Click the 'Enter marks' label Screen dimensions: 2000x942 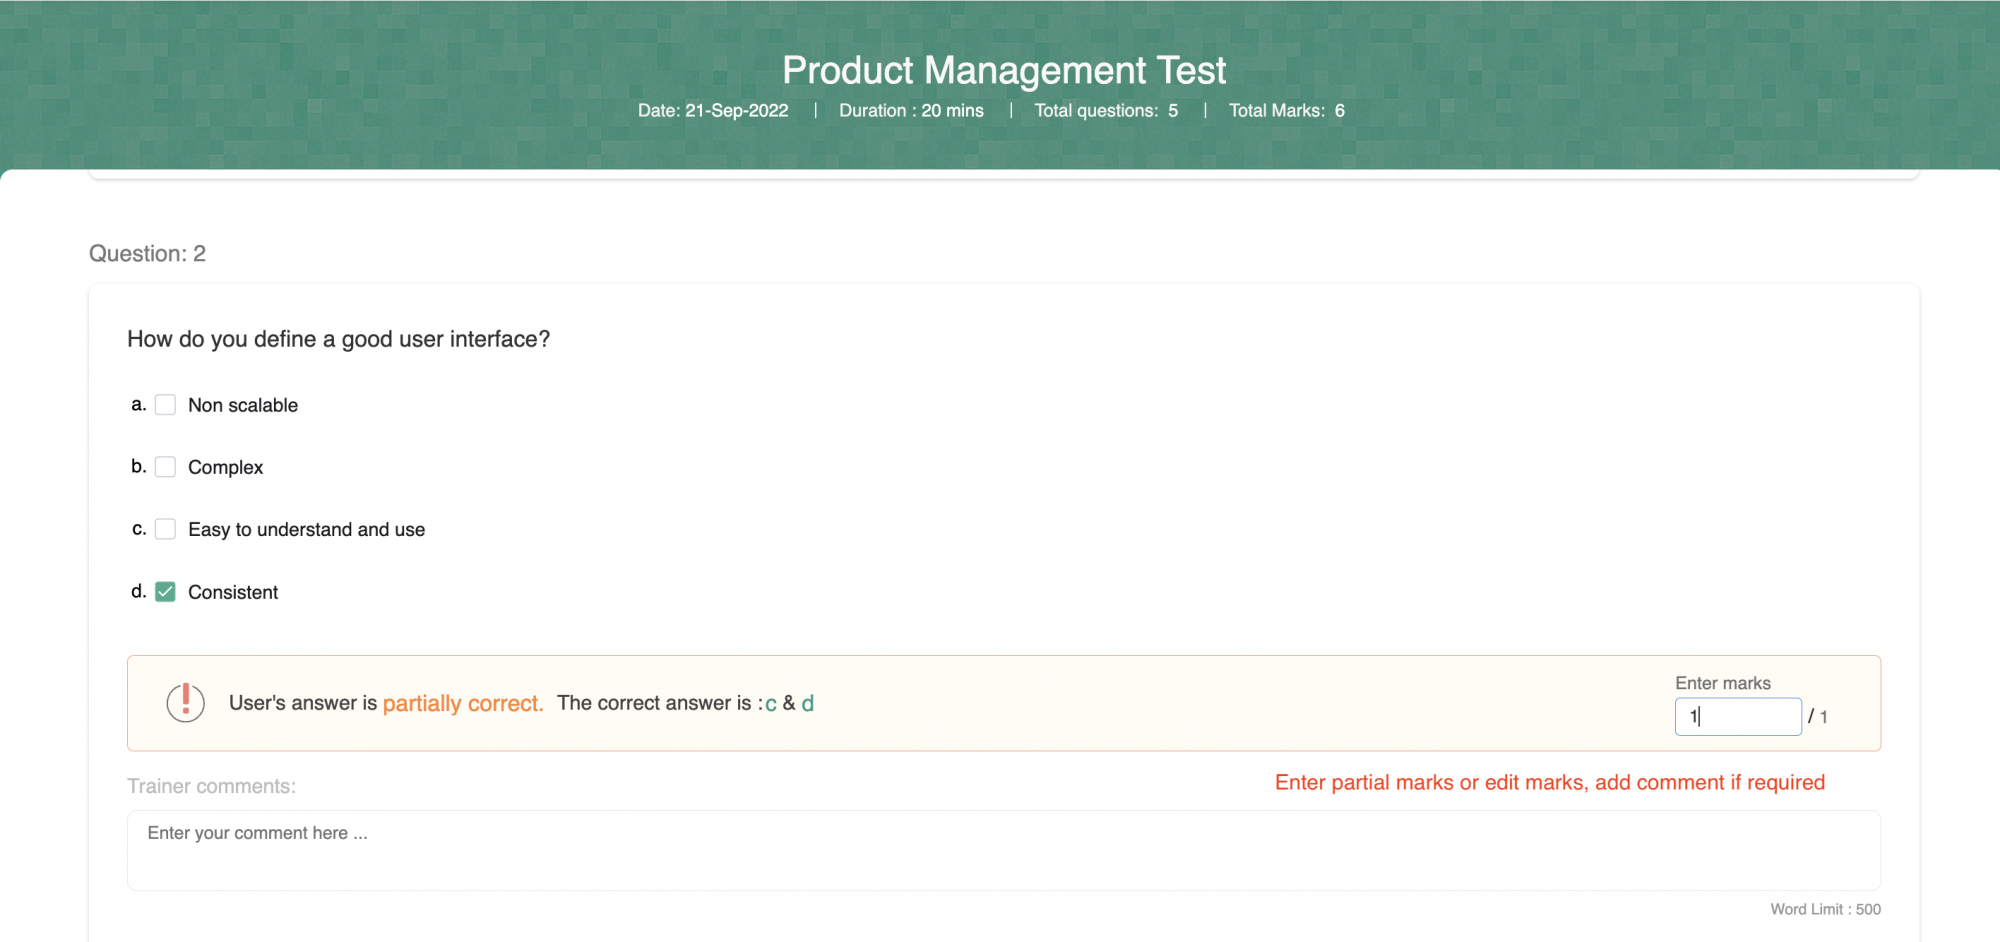(x=1722, y=683)
